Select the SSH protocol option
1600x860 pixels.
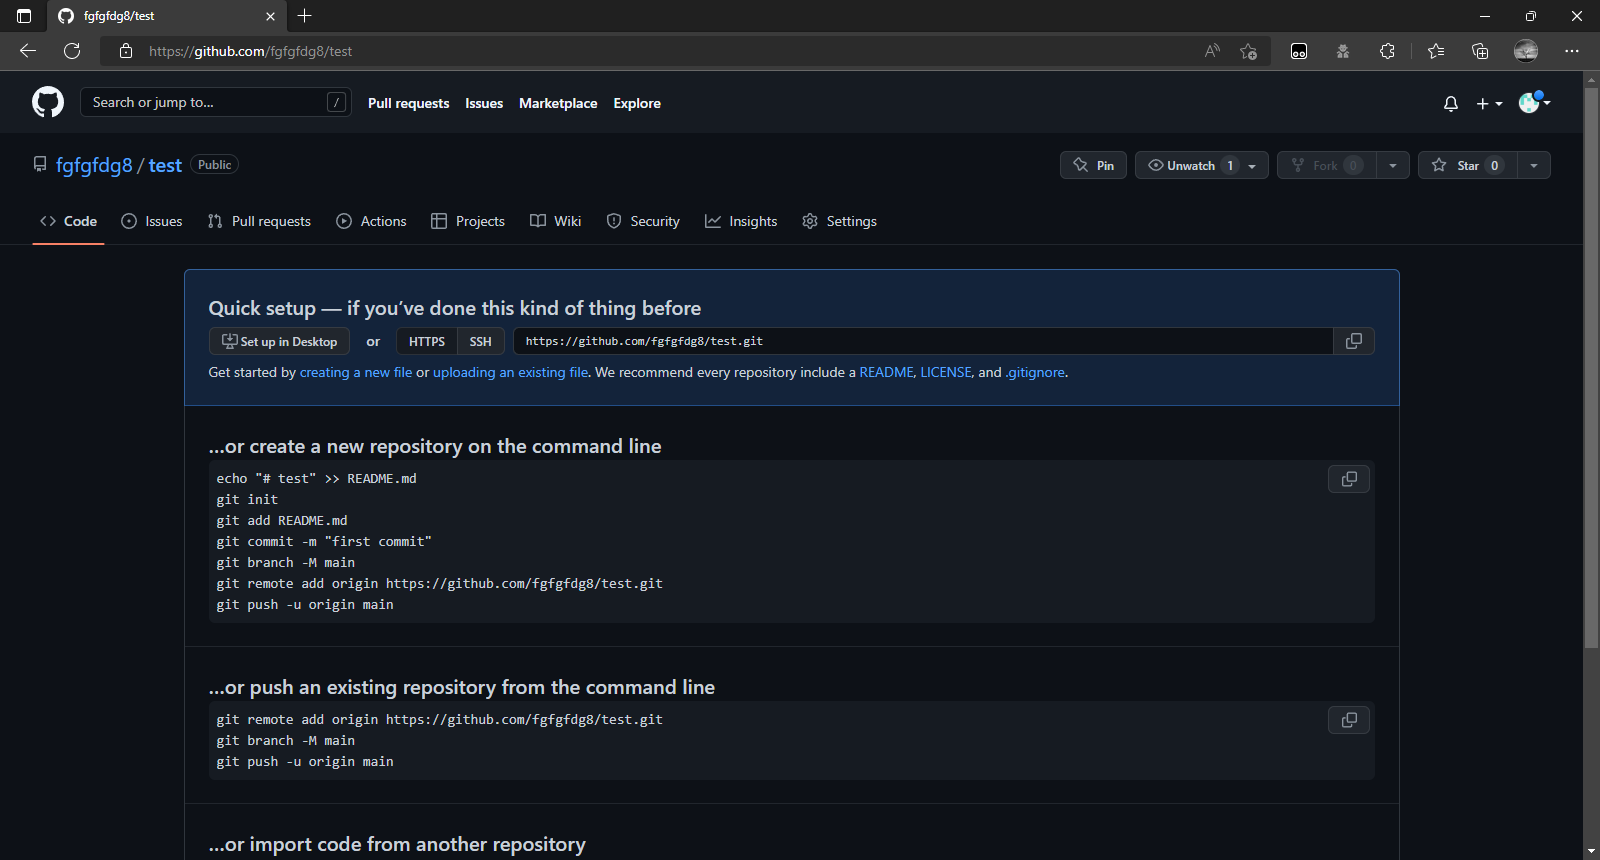481,341
